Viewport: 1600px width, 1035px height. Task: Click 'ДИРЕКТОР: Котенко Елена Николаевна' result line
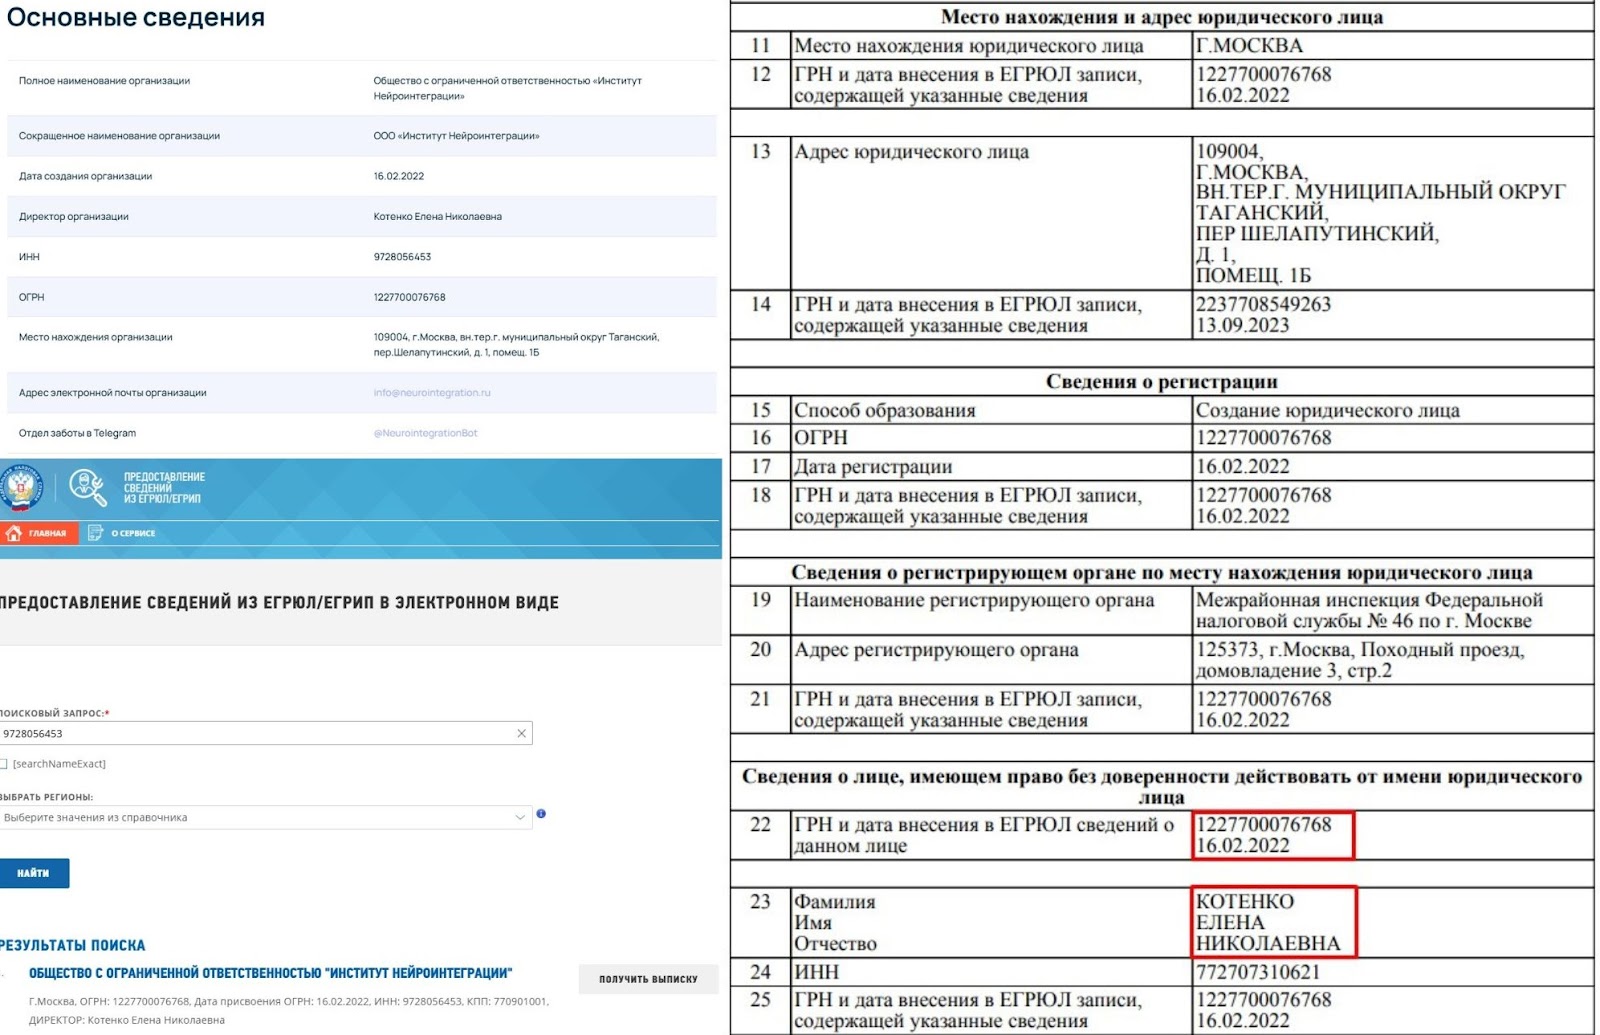coord(127,1020)
